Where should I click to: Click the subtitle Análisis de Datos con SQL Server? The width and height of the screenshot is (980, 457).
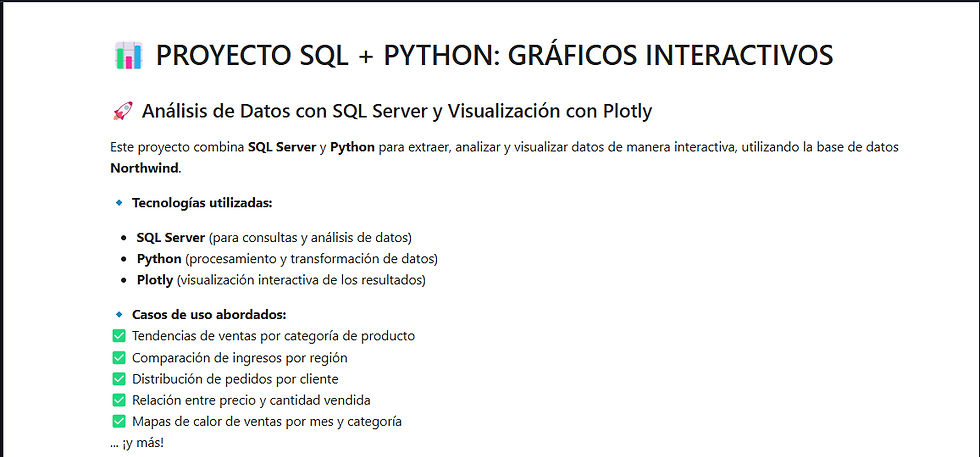click(x=397, y=111)
